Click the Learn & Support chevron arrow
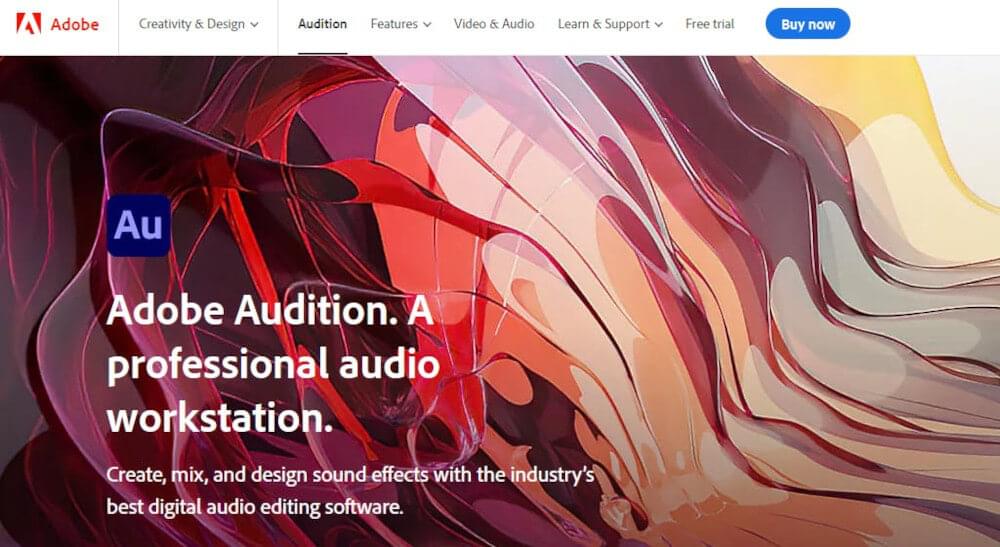Screen dimensions: 1000x547 659,25
